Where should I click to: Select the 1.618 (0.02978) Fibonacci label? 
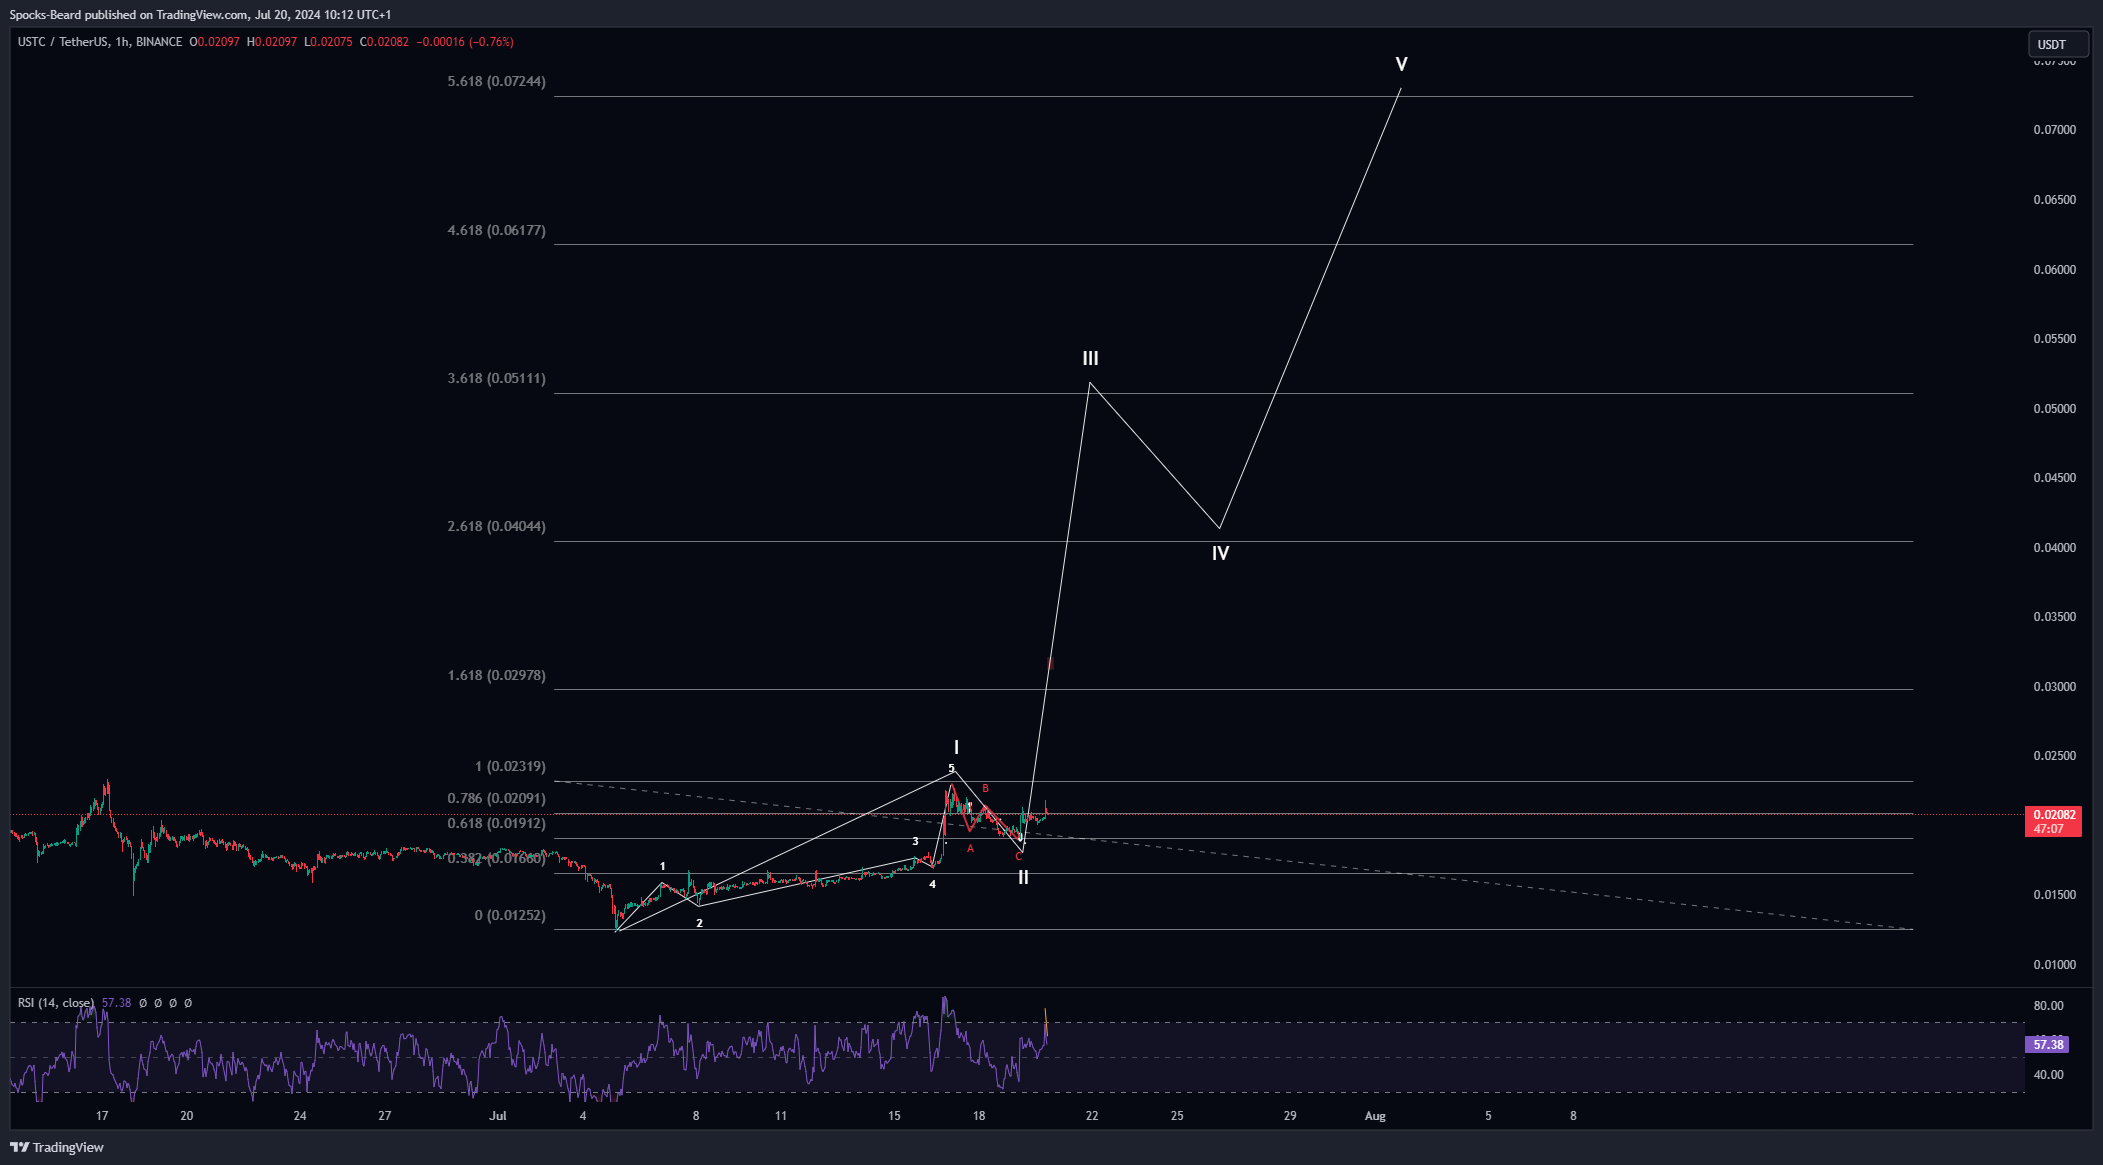[497, 675]
